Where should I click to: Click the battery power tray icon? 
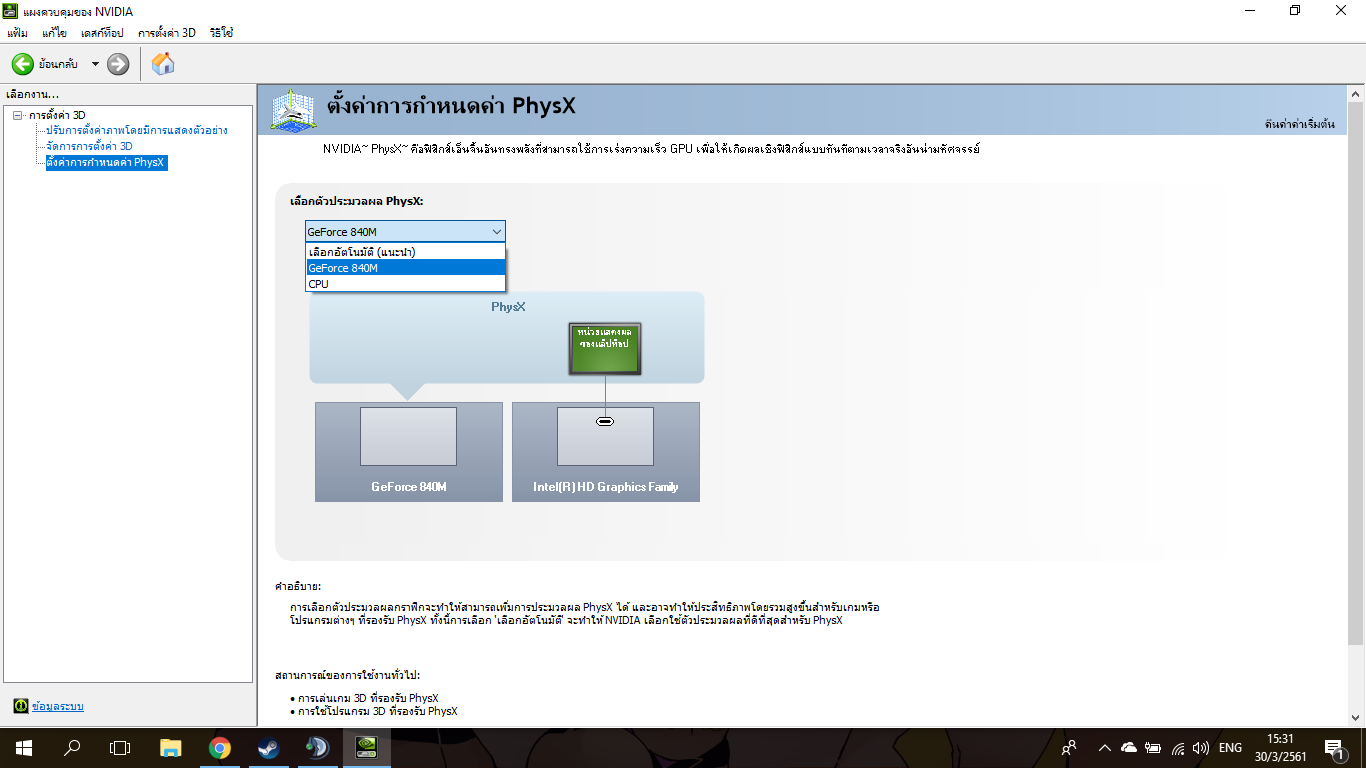point(1153,747)
